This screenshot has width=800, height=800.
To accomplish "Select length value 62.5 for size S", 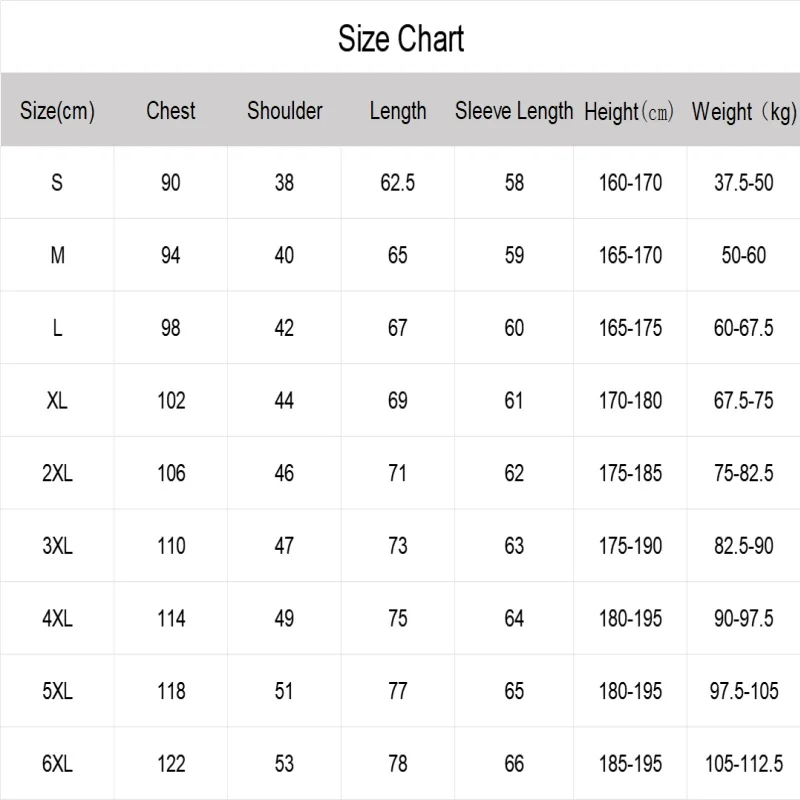I will [x=398, y=183].
